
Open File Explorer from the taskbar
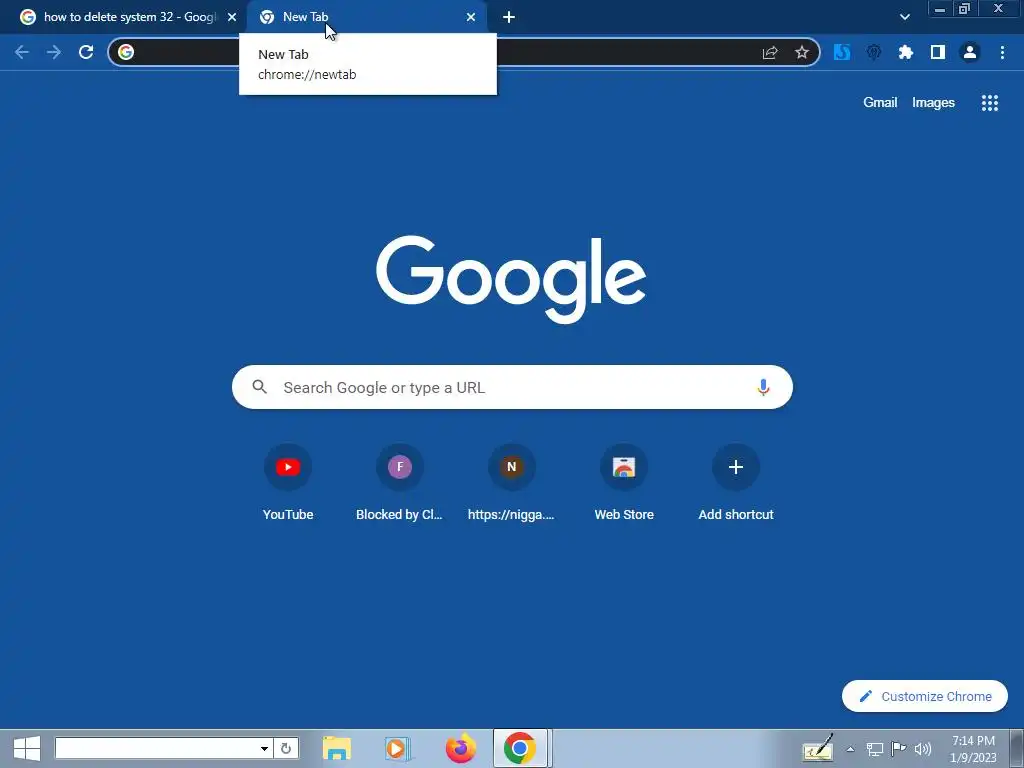337,748
